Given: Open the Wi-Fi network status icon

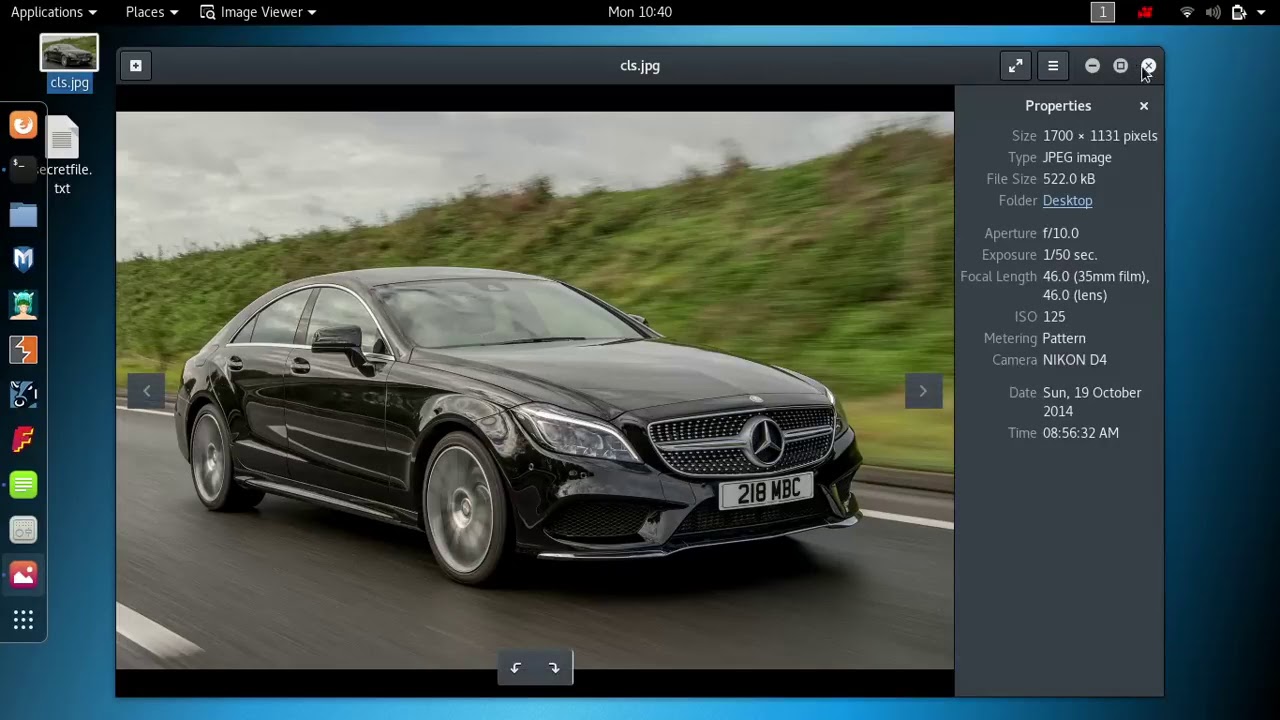Looking at the screenshot, I should [x=1187, y=12].
